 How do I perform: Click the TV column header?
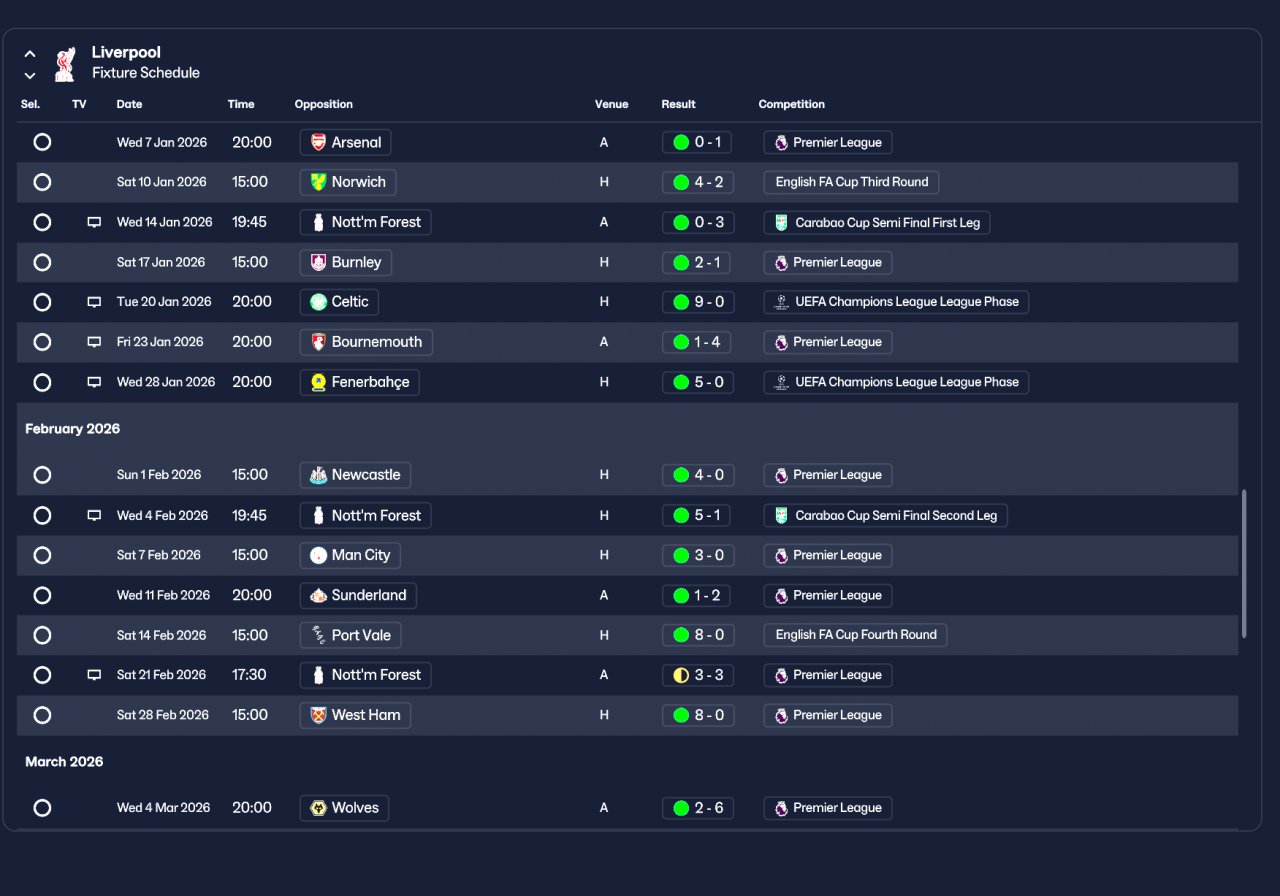[79, 104]
